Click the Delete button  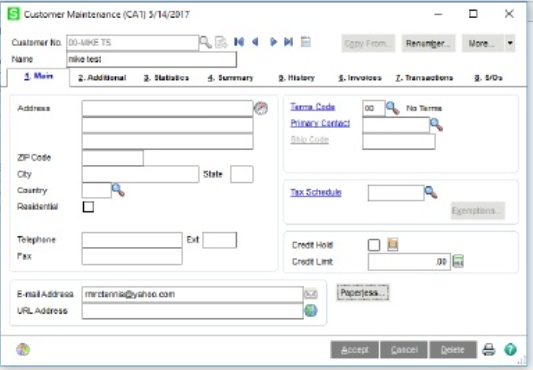point(453,350)
